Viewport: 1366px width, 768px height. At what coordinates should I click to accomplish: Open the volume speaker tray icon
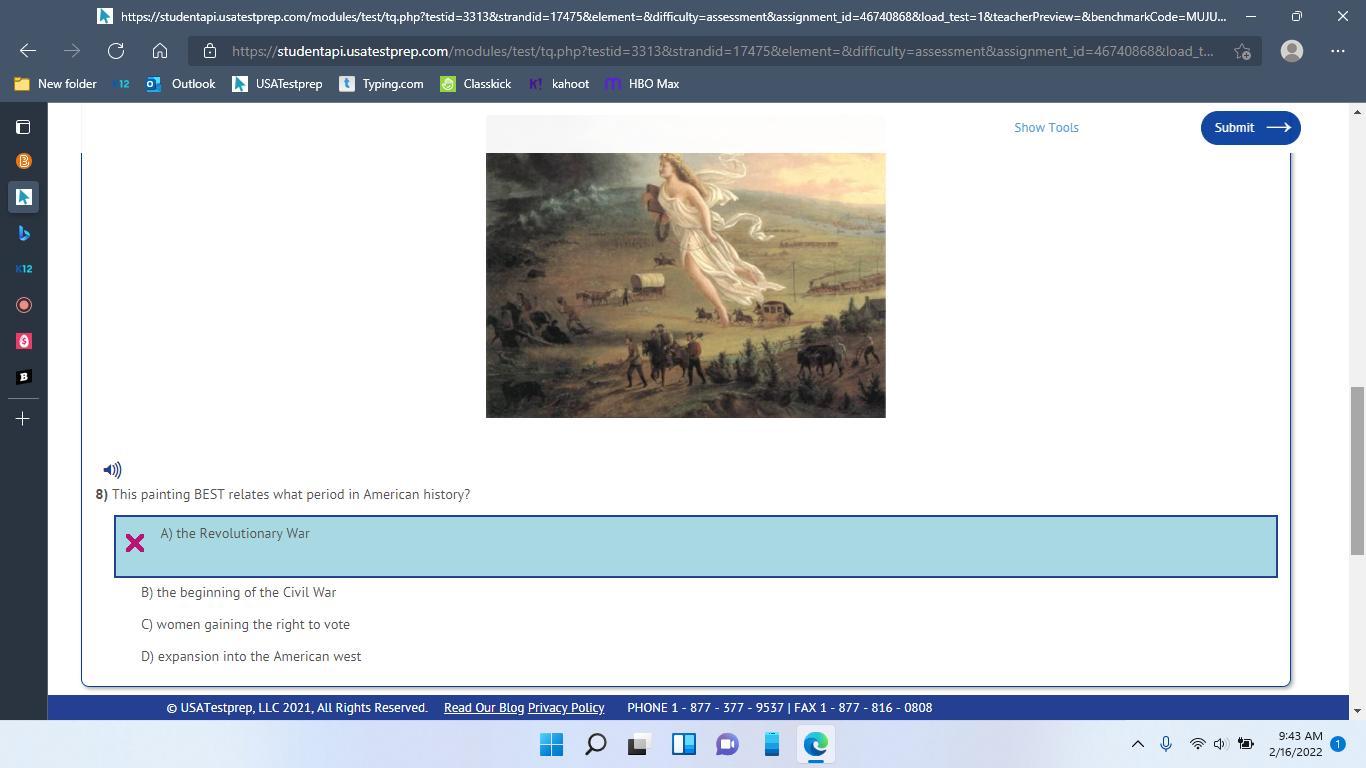tap(1220, 744)
